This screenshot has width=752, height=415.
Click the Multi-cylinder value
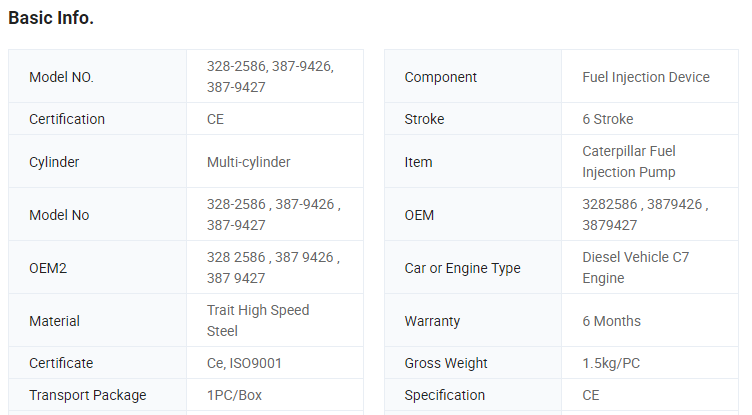(248, 162)
